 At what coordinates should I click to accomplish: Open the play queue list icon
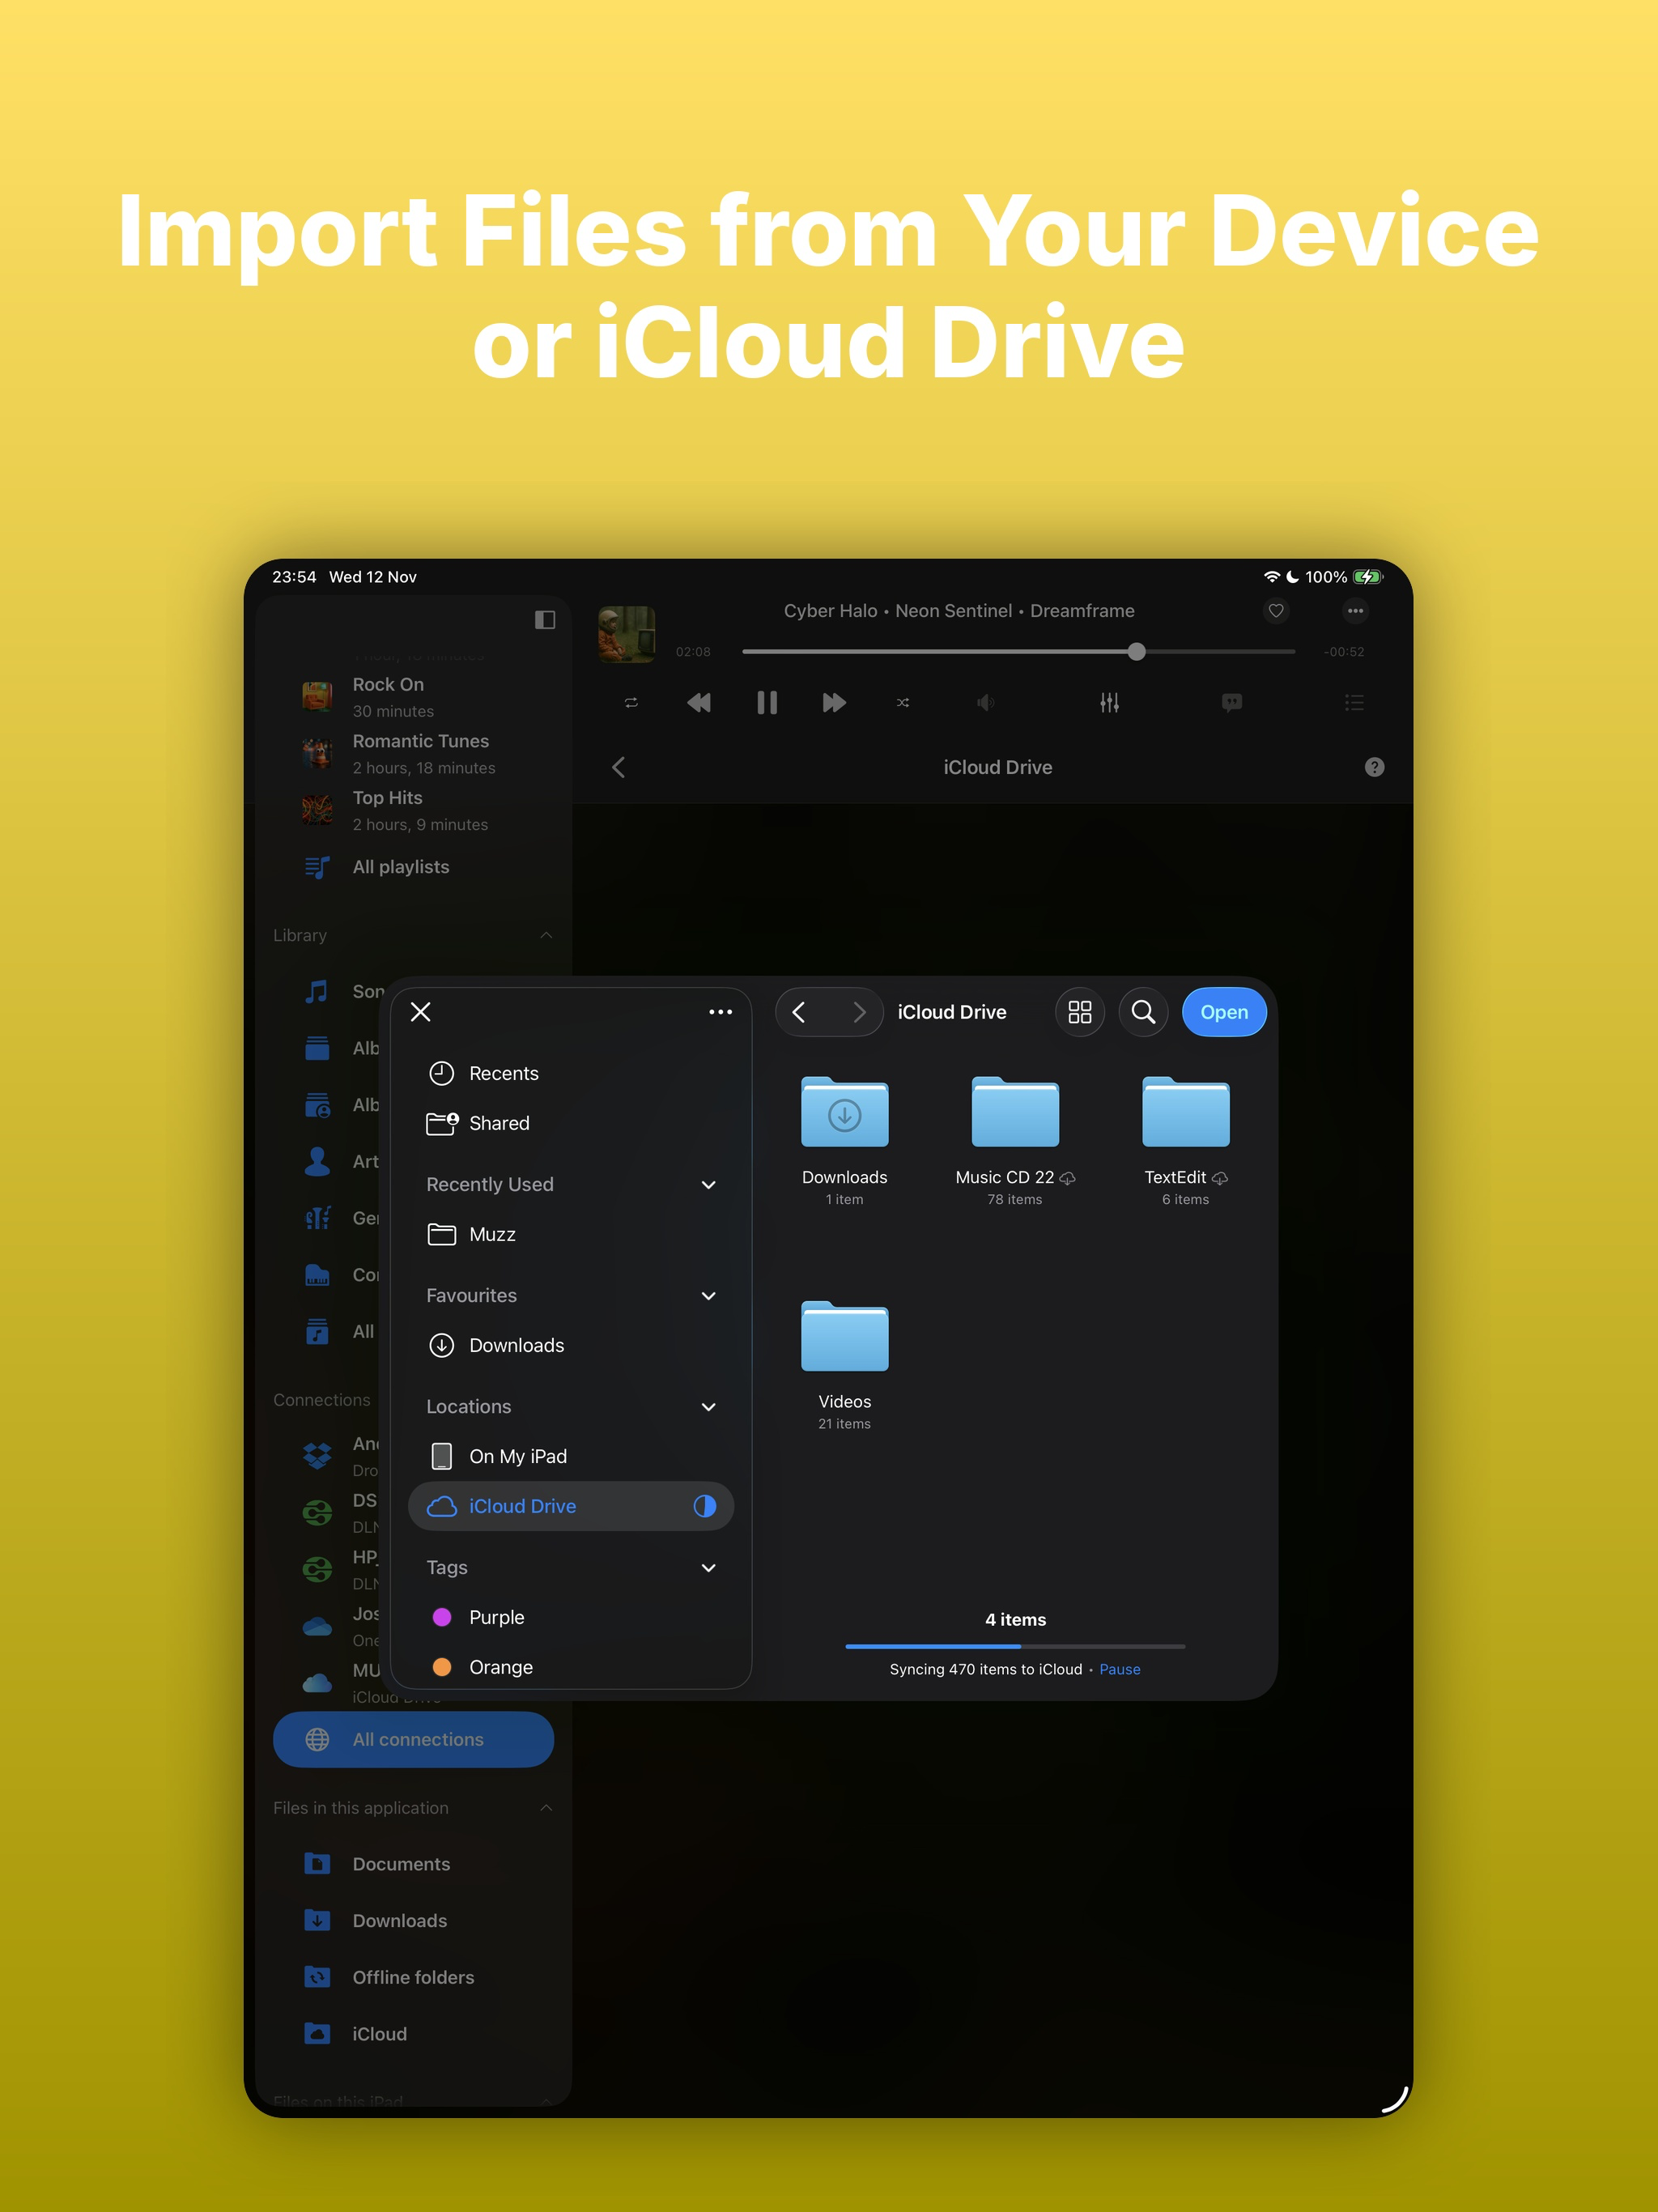coord(1354,703)
